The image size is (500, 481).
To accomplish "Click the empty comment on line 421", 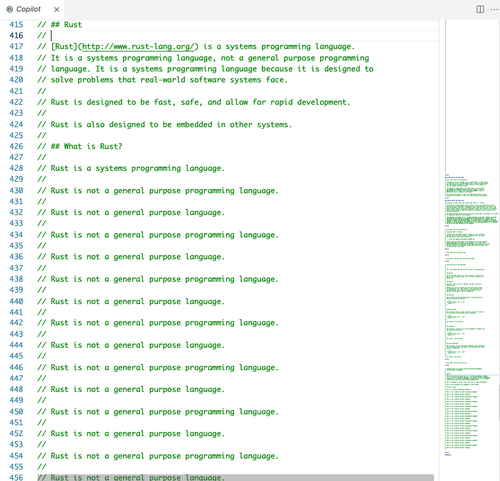I will click(42, 91).
